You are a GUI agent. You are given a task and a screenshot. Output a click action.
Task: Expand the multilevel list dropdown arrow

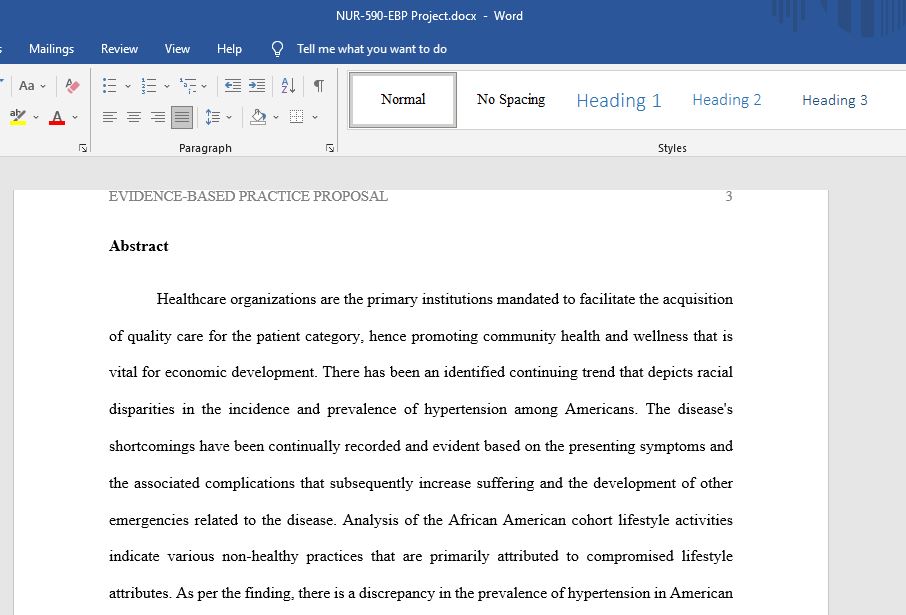tap(204, 87)
